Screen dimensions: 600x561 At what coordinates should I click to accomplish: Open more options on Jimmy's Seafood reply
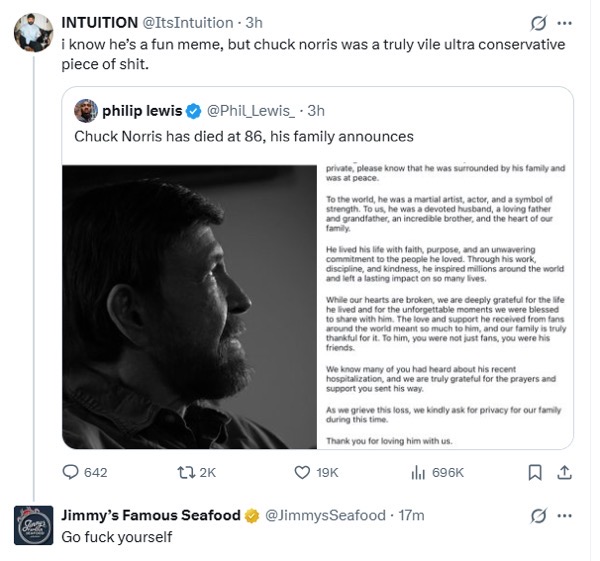(565, 516)
